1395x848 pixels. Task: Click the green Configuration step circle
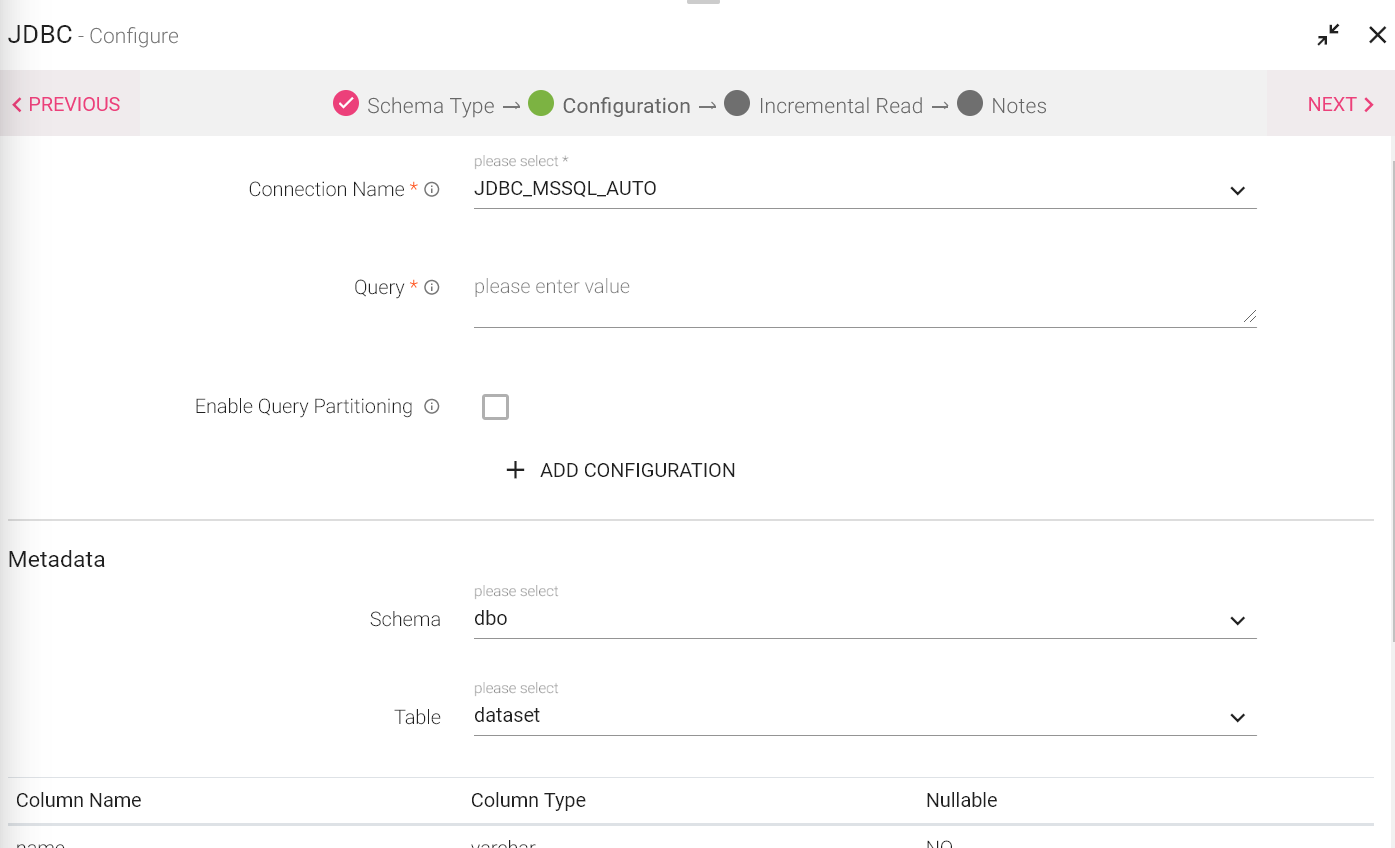click(x=541, y=104)
